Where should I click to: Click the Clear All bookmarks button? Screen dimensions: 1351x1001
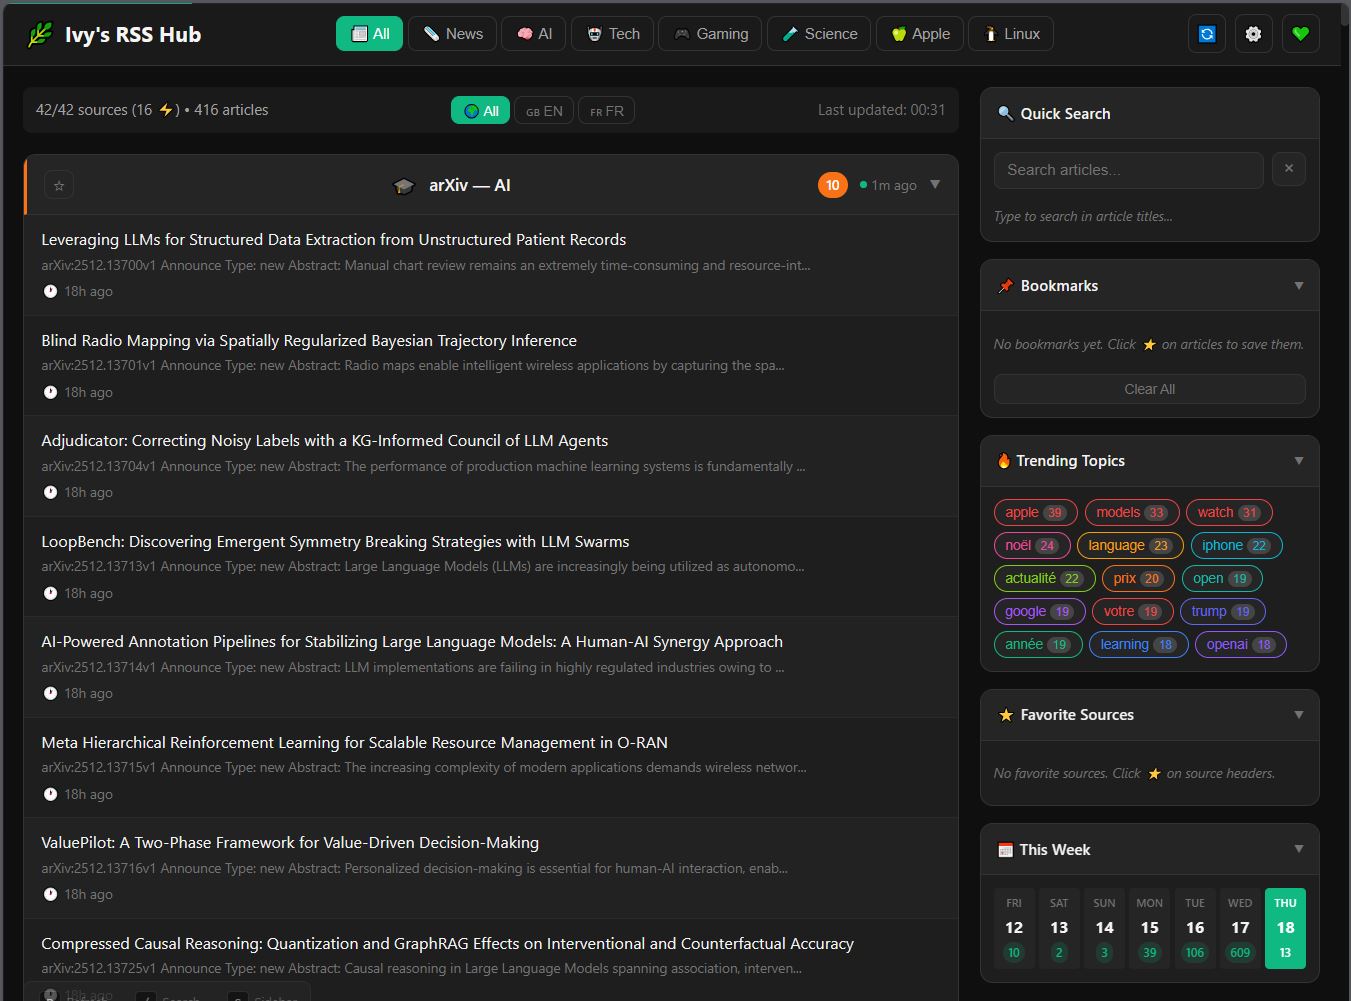pyautogui.click(x=1150, y=389)
